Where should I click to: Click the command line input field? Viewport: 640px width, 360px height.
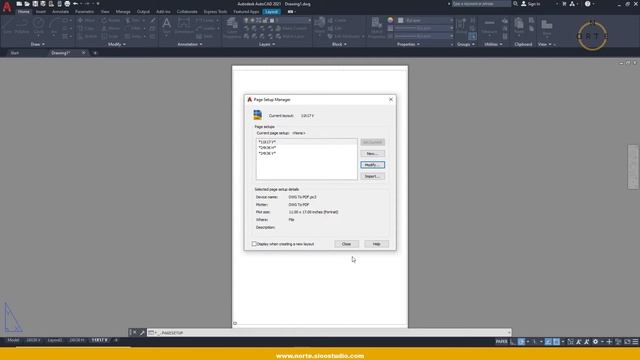click(x=329, y=333)
